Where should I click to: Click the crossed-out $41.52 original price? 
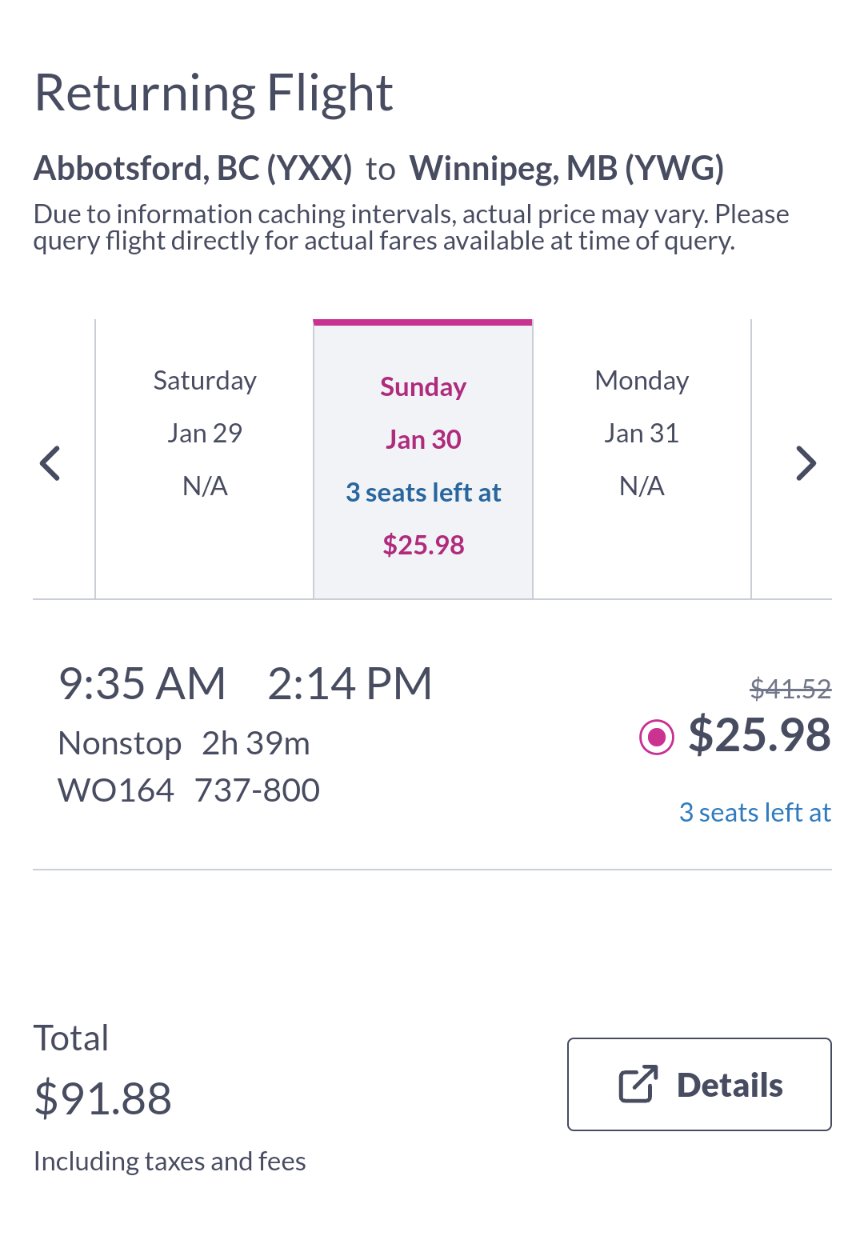pos(791,688)
